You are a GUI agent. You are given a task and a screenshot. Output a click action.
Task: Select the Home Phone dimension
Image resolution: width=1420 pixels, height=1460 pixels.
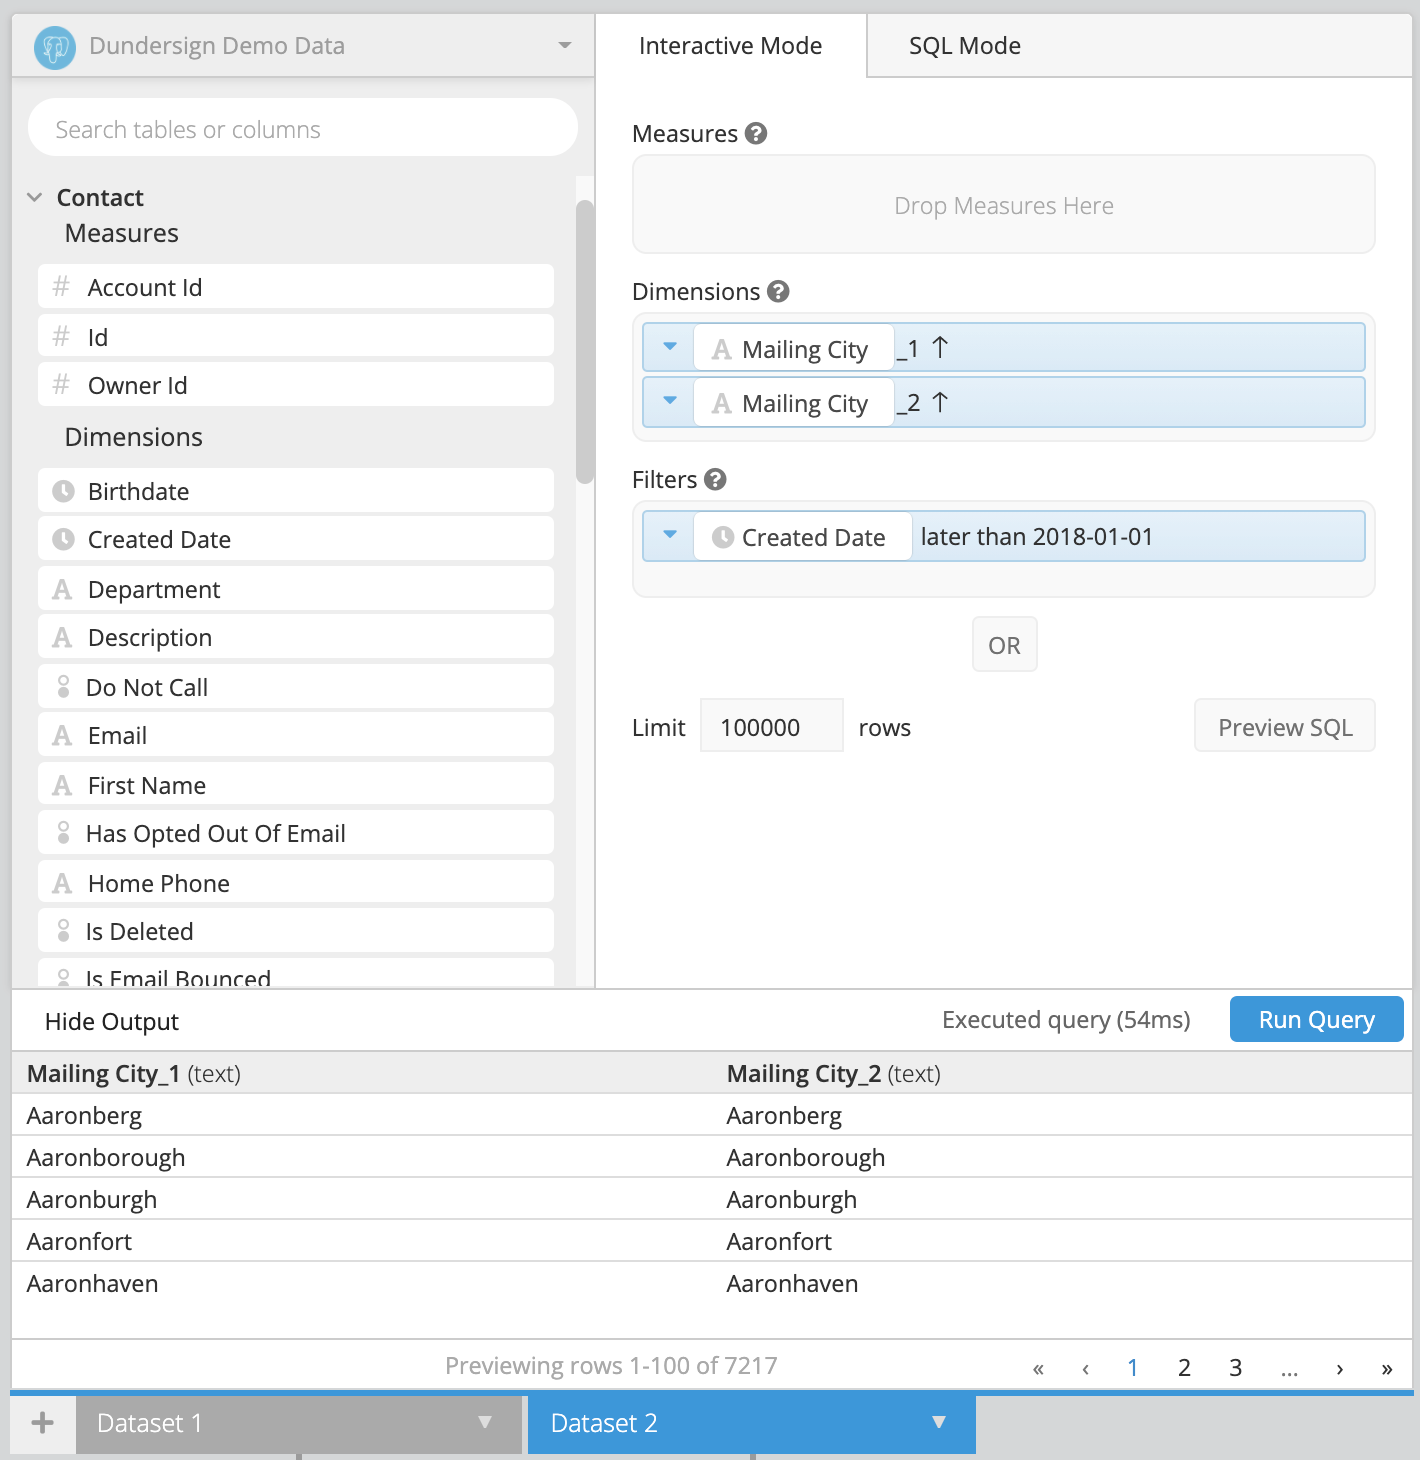click(x=296, y=883)
